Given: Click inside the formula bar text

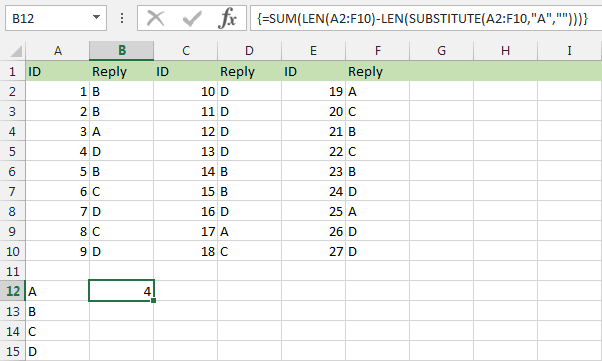Looking at the screenshot, I should pos(422,18).
